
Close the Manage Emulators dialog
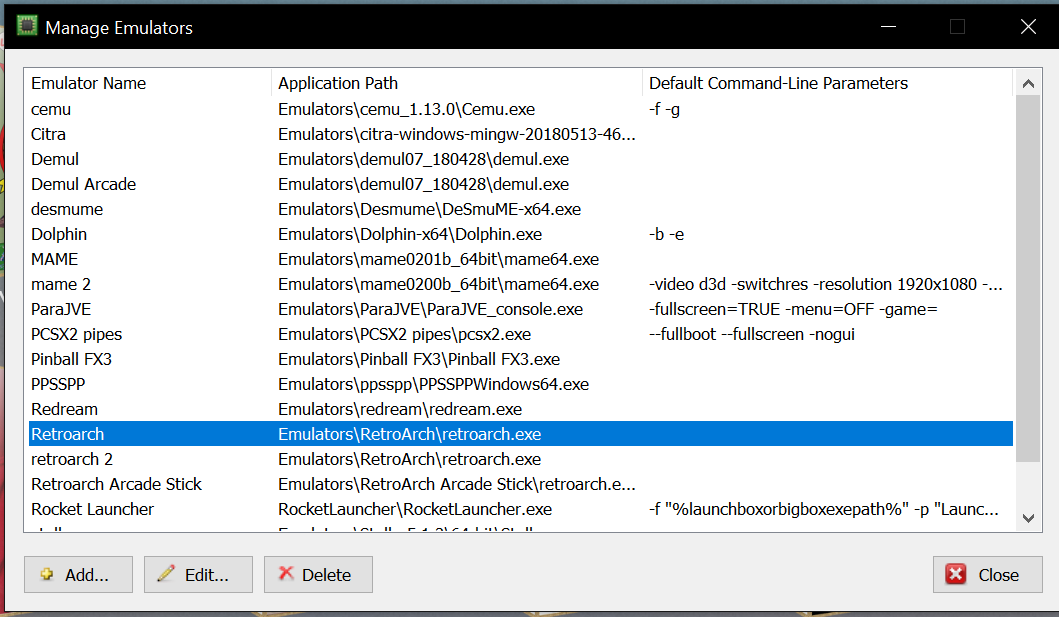[987, 574]
